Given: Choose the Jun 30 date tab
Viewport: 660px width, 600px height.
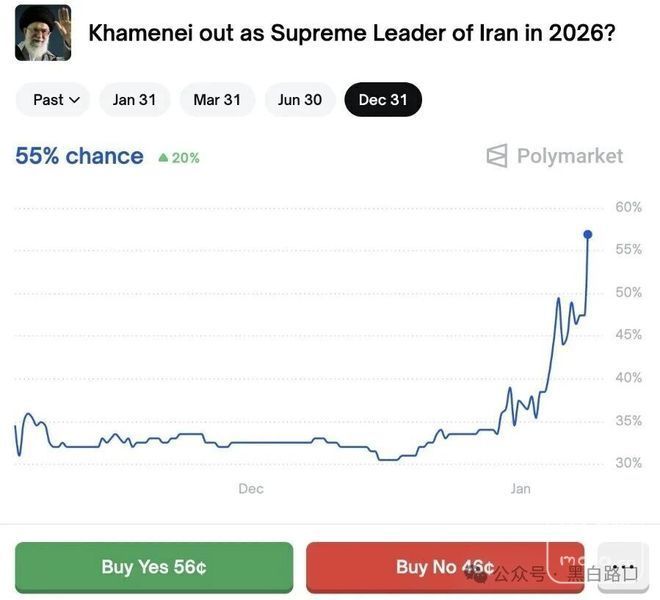Looking at the screenshot, I should click(x=300, y=100).
